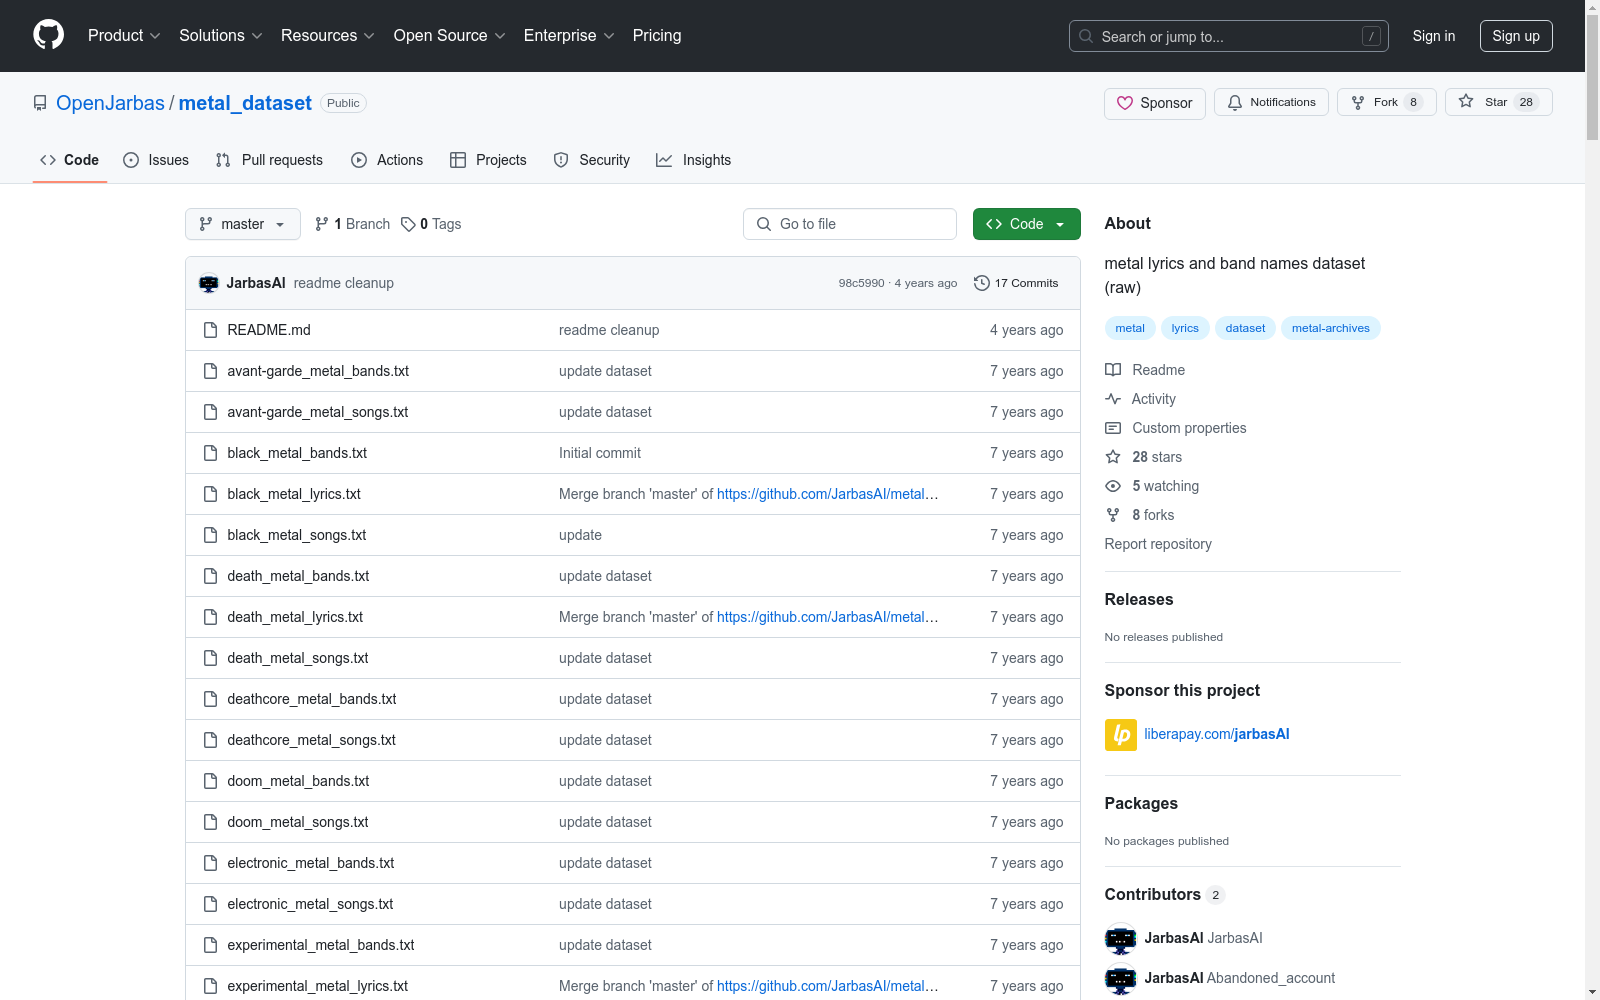The width and height of the screenshot is (1600, 1000).
Task: Switch to the Issues tab
Action: pos(156,160)
